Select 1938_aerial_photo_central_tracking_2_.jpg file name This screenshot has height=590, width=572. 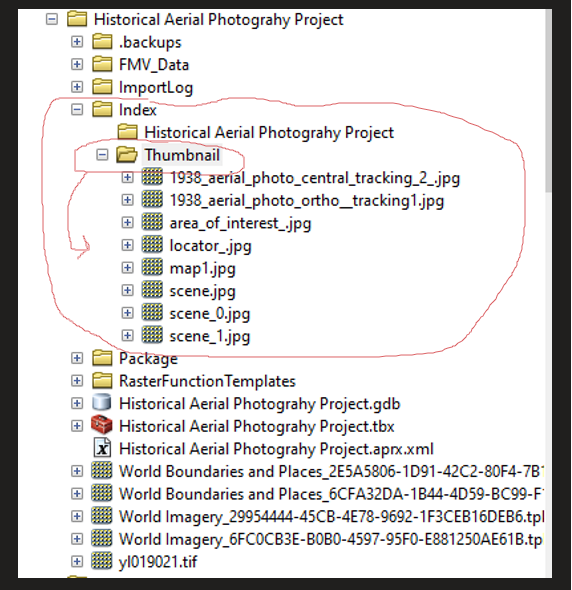pos(315,178)
